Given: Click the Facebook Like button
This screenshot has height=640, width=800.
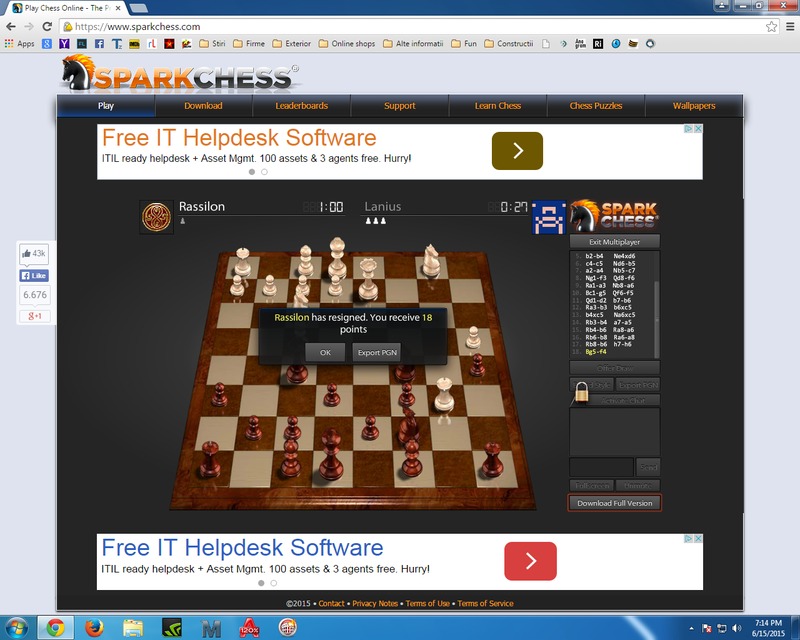Looking at the screenshot, I should (34, 276).
